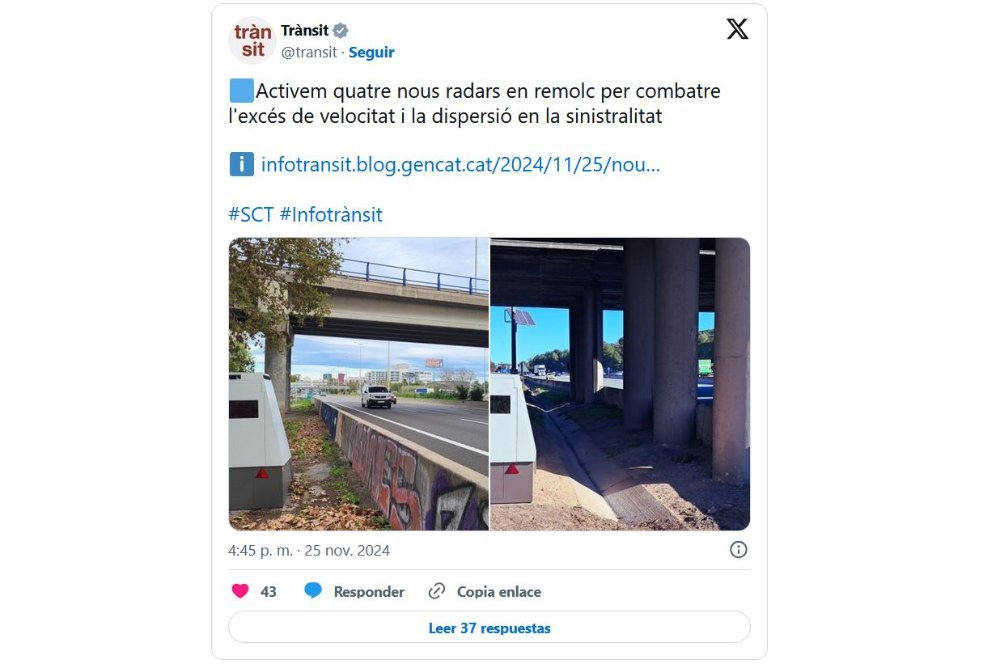Open the #Infotrànsit hashtag
Viewport: 1000px width, 668px height.
[331, 214]
